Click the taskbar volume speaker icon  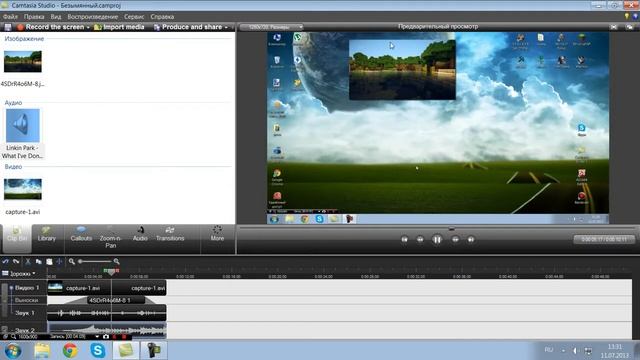(575, 351)
